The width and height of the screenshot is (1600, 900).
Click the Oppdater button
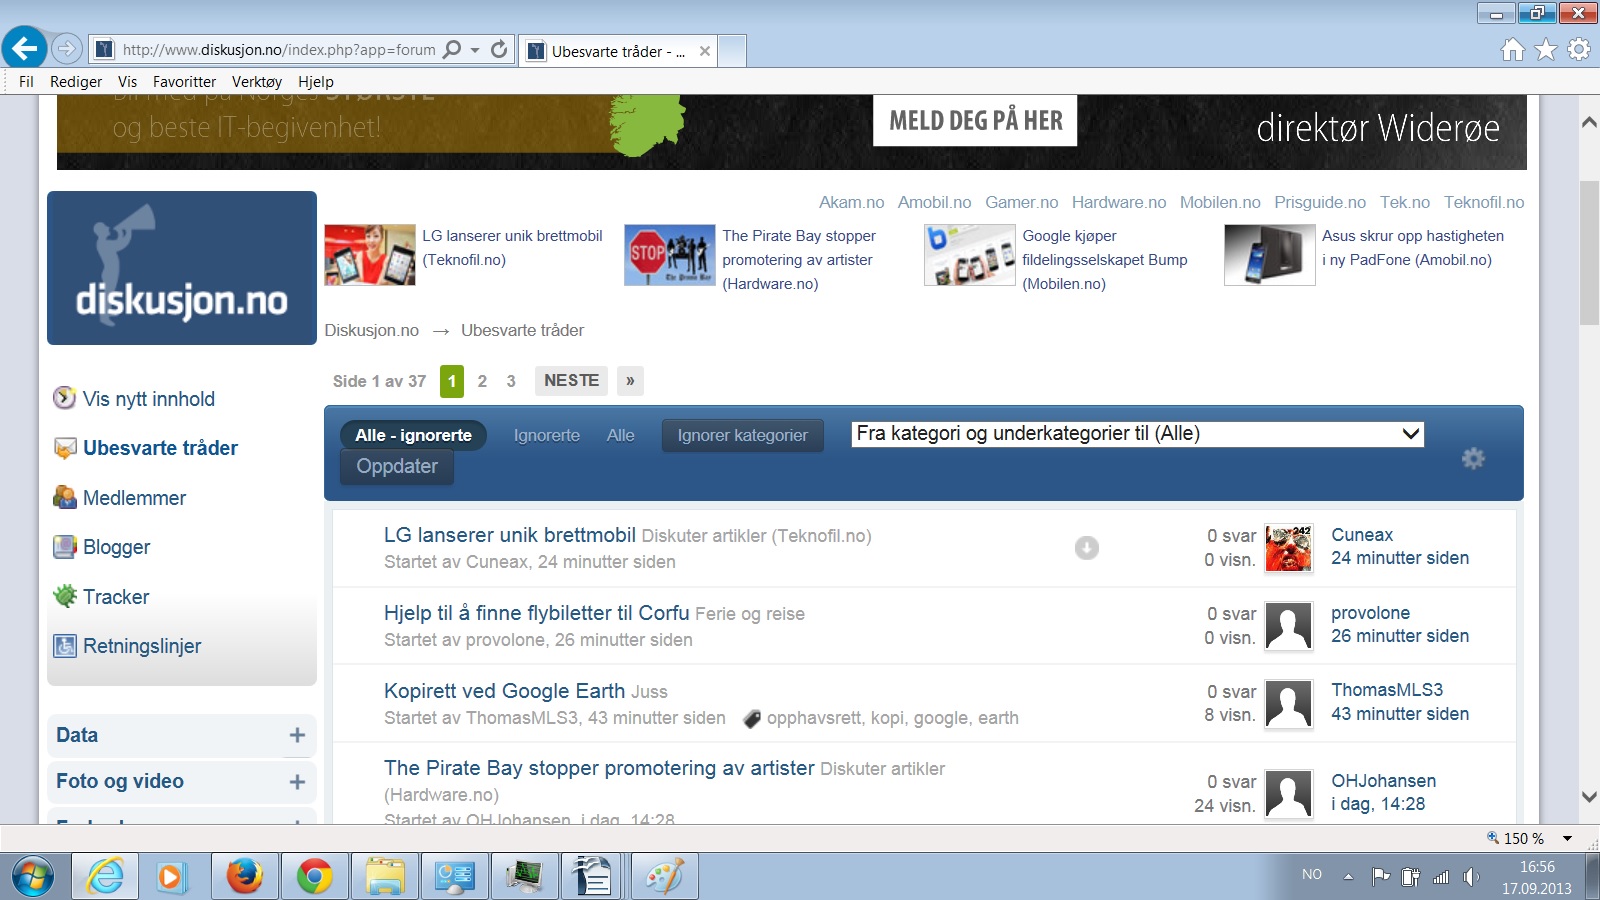click(x=397, y=466)
